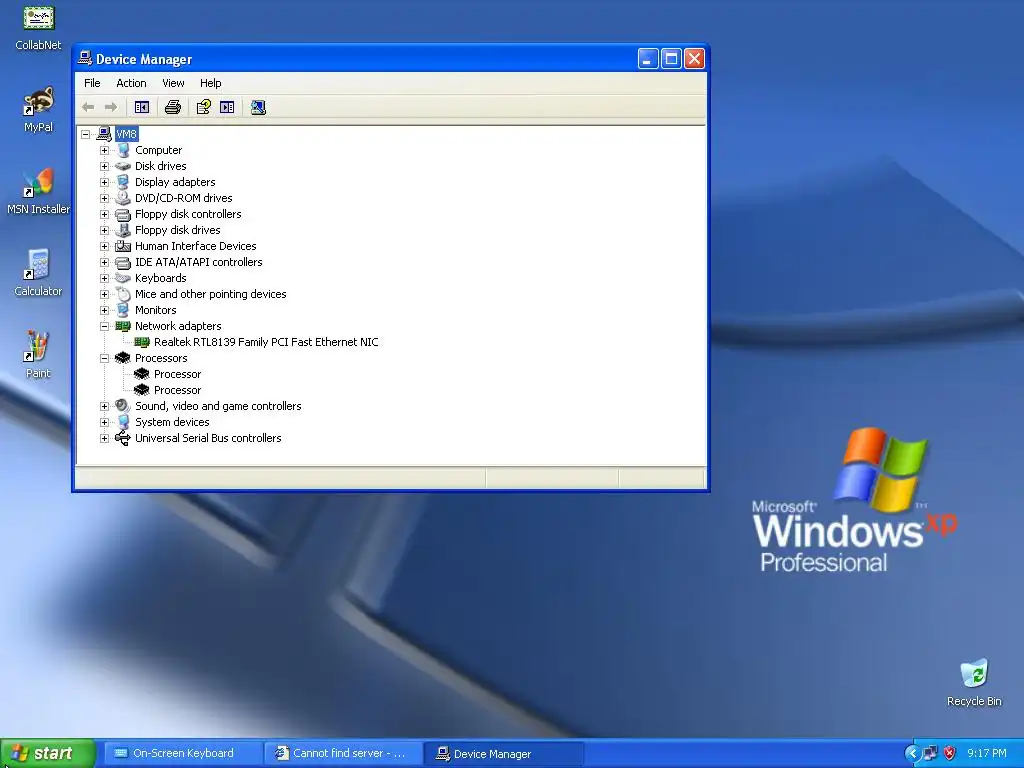The image size is (1024, 768).
Task: Open the Action menu
Action: (x=131, y=83)
